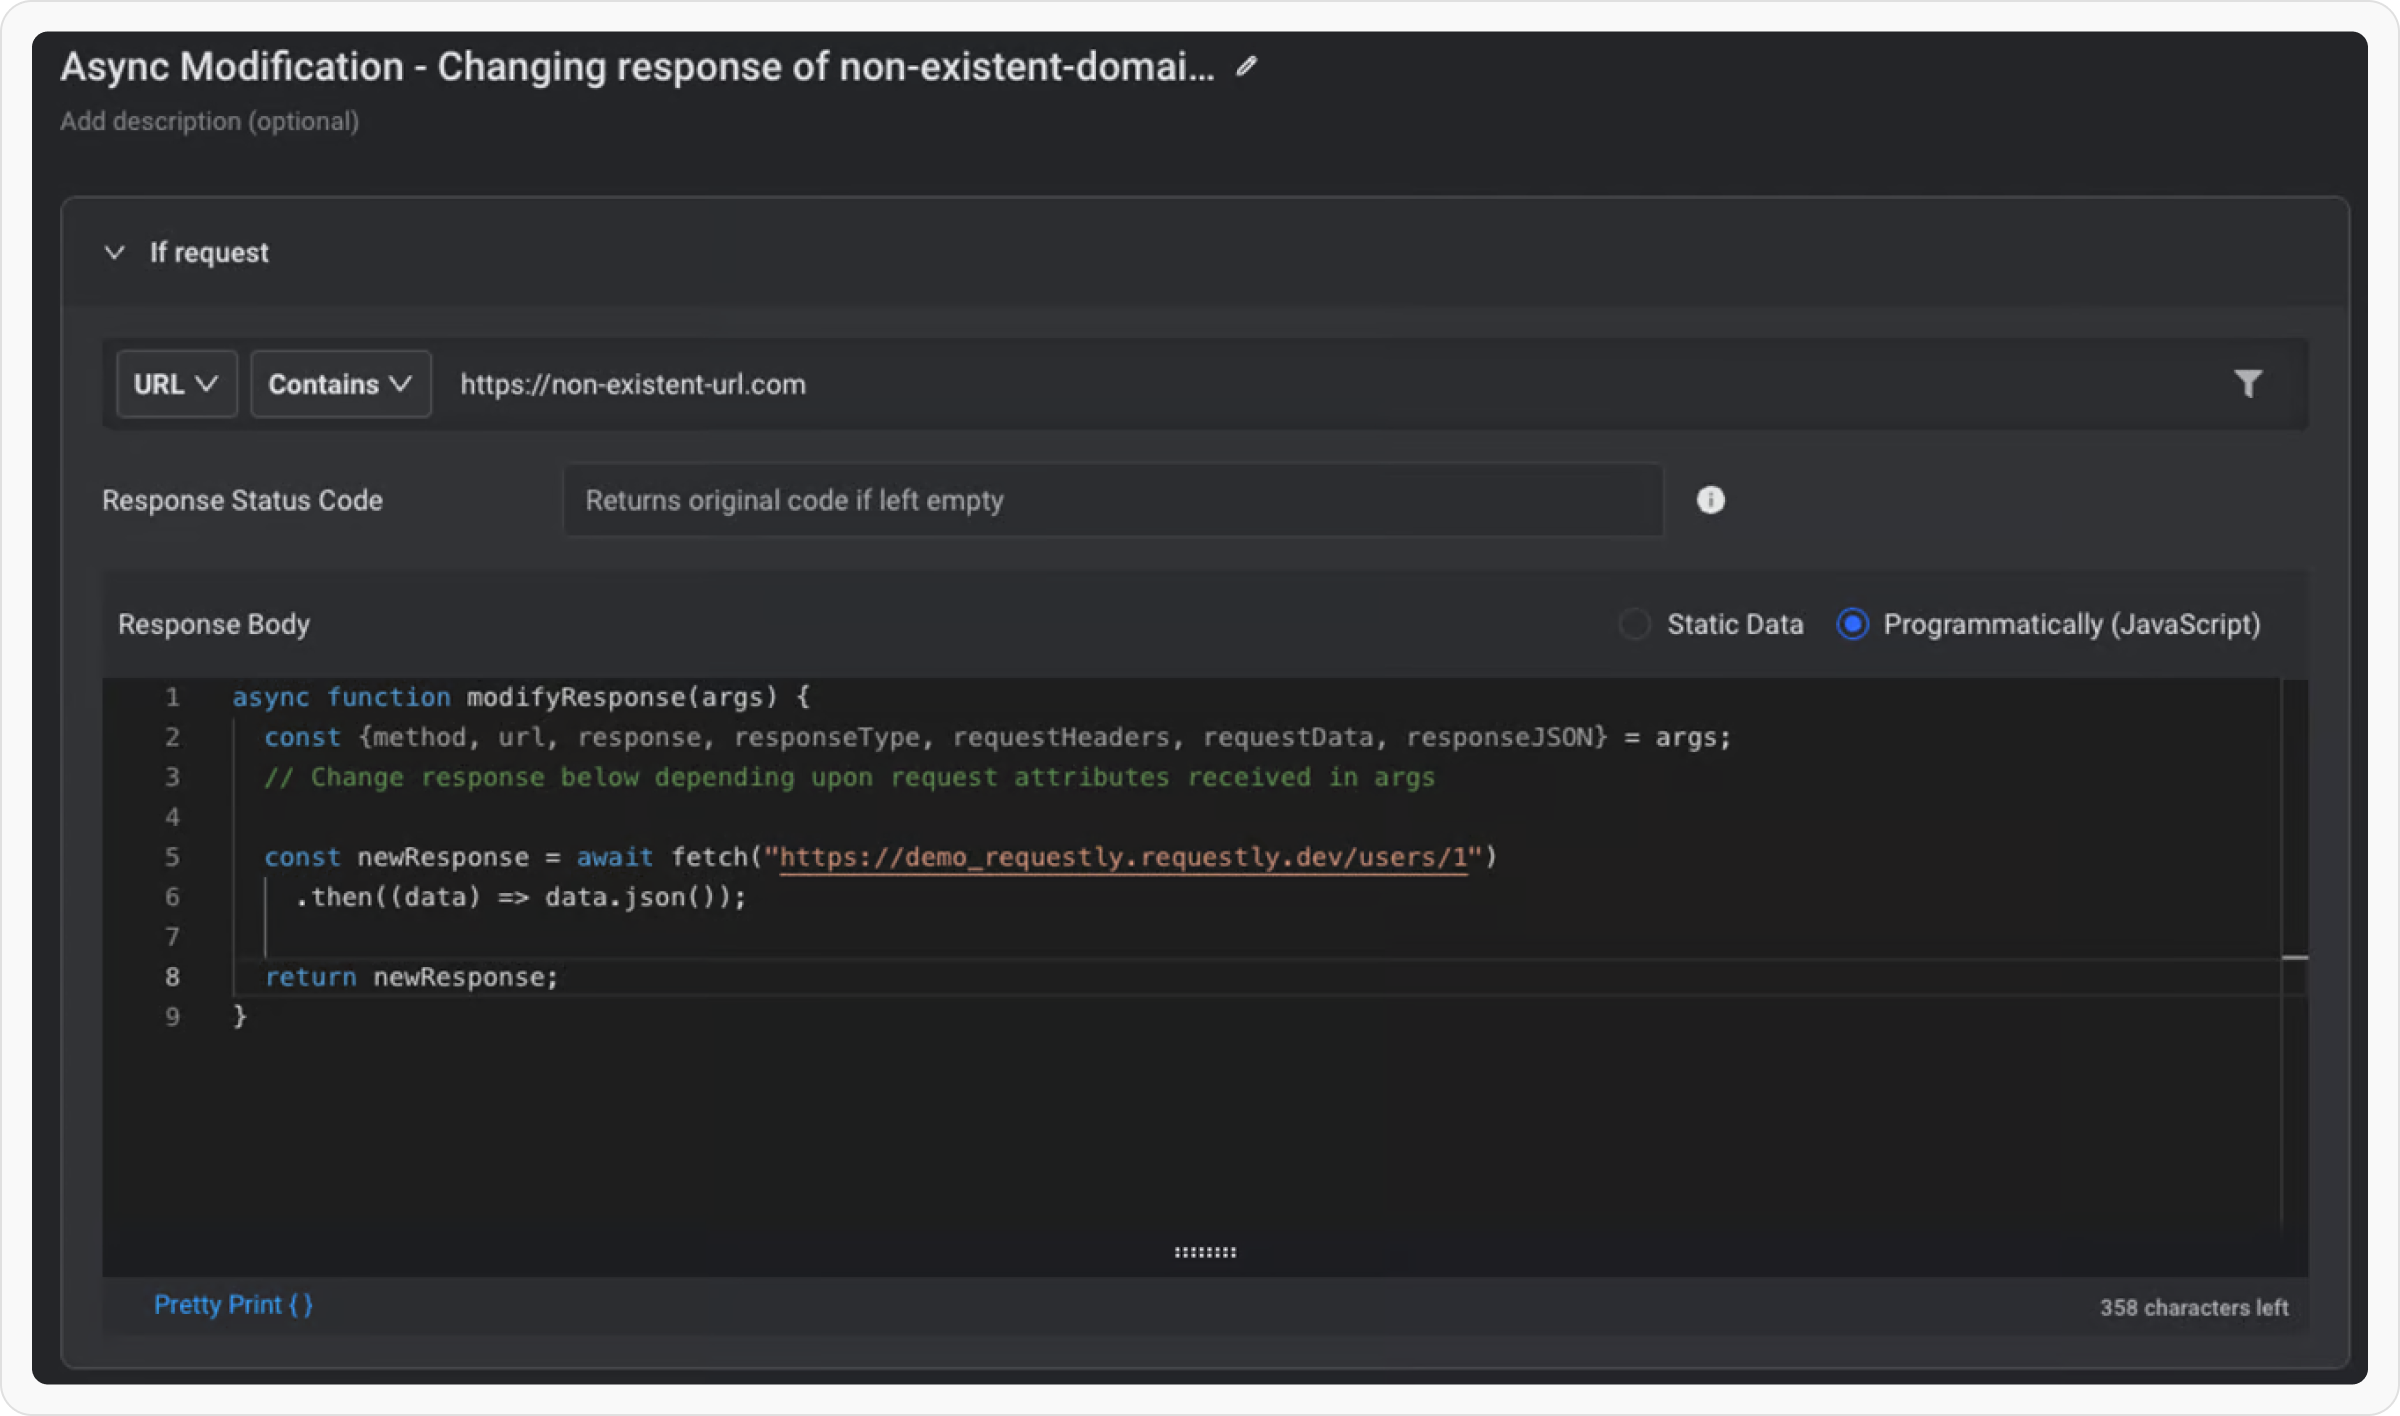Image resolution: width=2400 pixels, height=1416 pixels.
Task: Open the Contains operator dropdown
Action: (340, 384)
